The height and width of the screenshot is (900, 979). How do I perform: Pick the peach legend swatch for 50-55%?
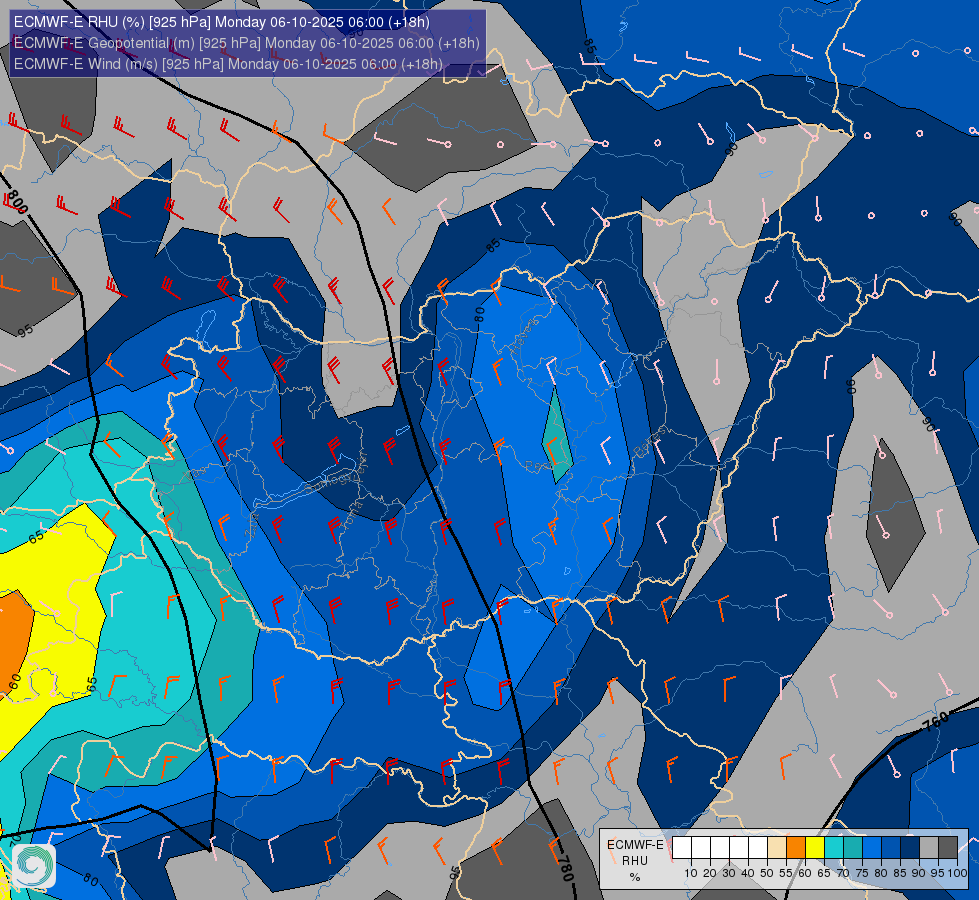tap(777, 848)
